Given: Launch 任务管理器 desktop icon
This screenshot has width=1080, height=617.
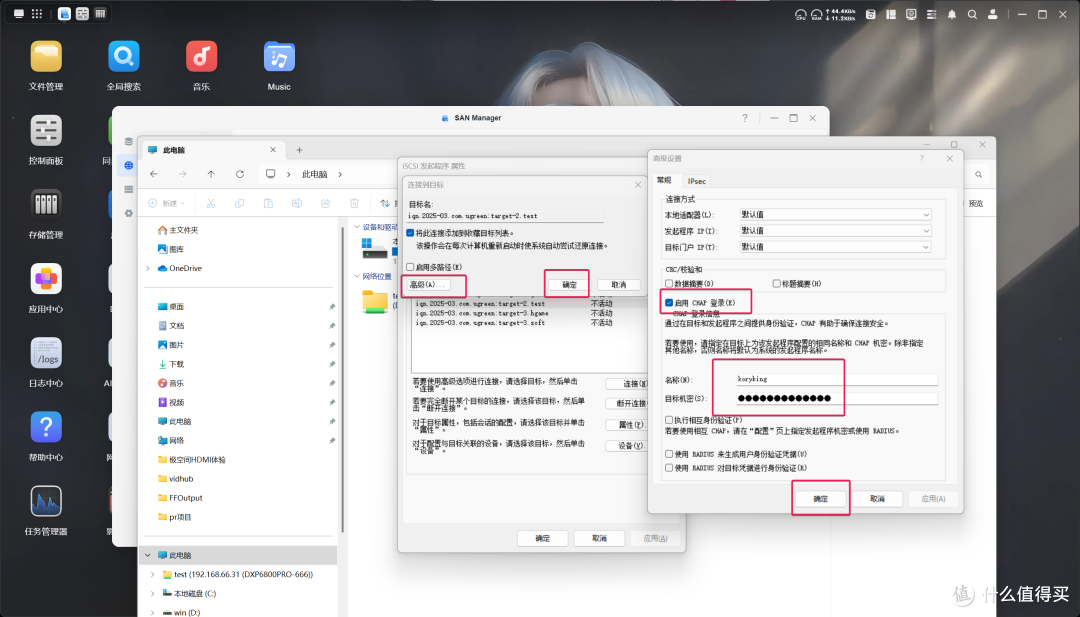Looking at the screenshot, I should [46, 502].
